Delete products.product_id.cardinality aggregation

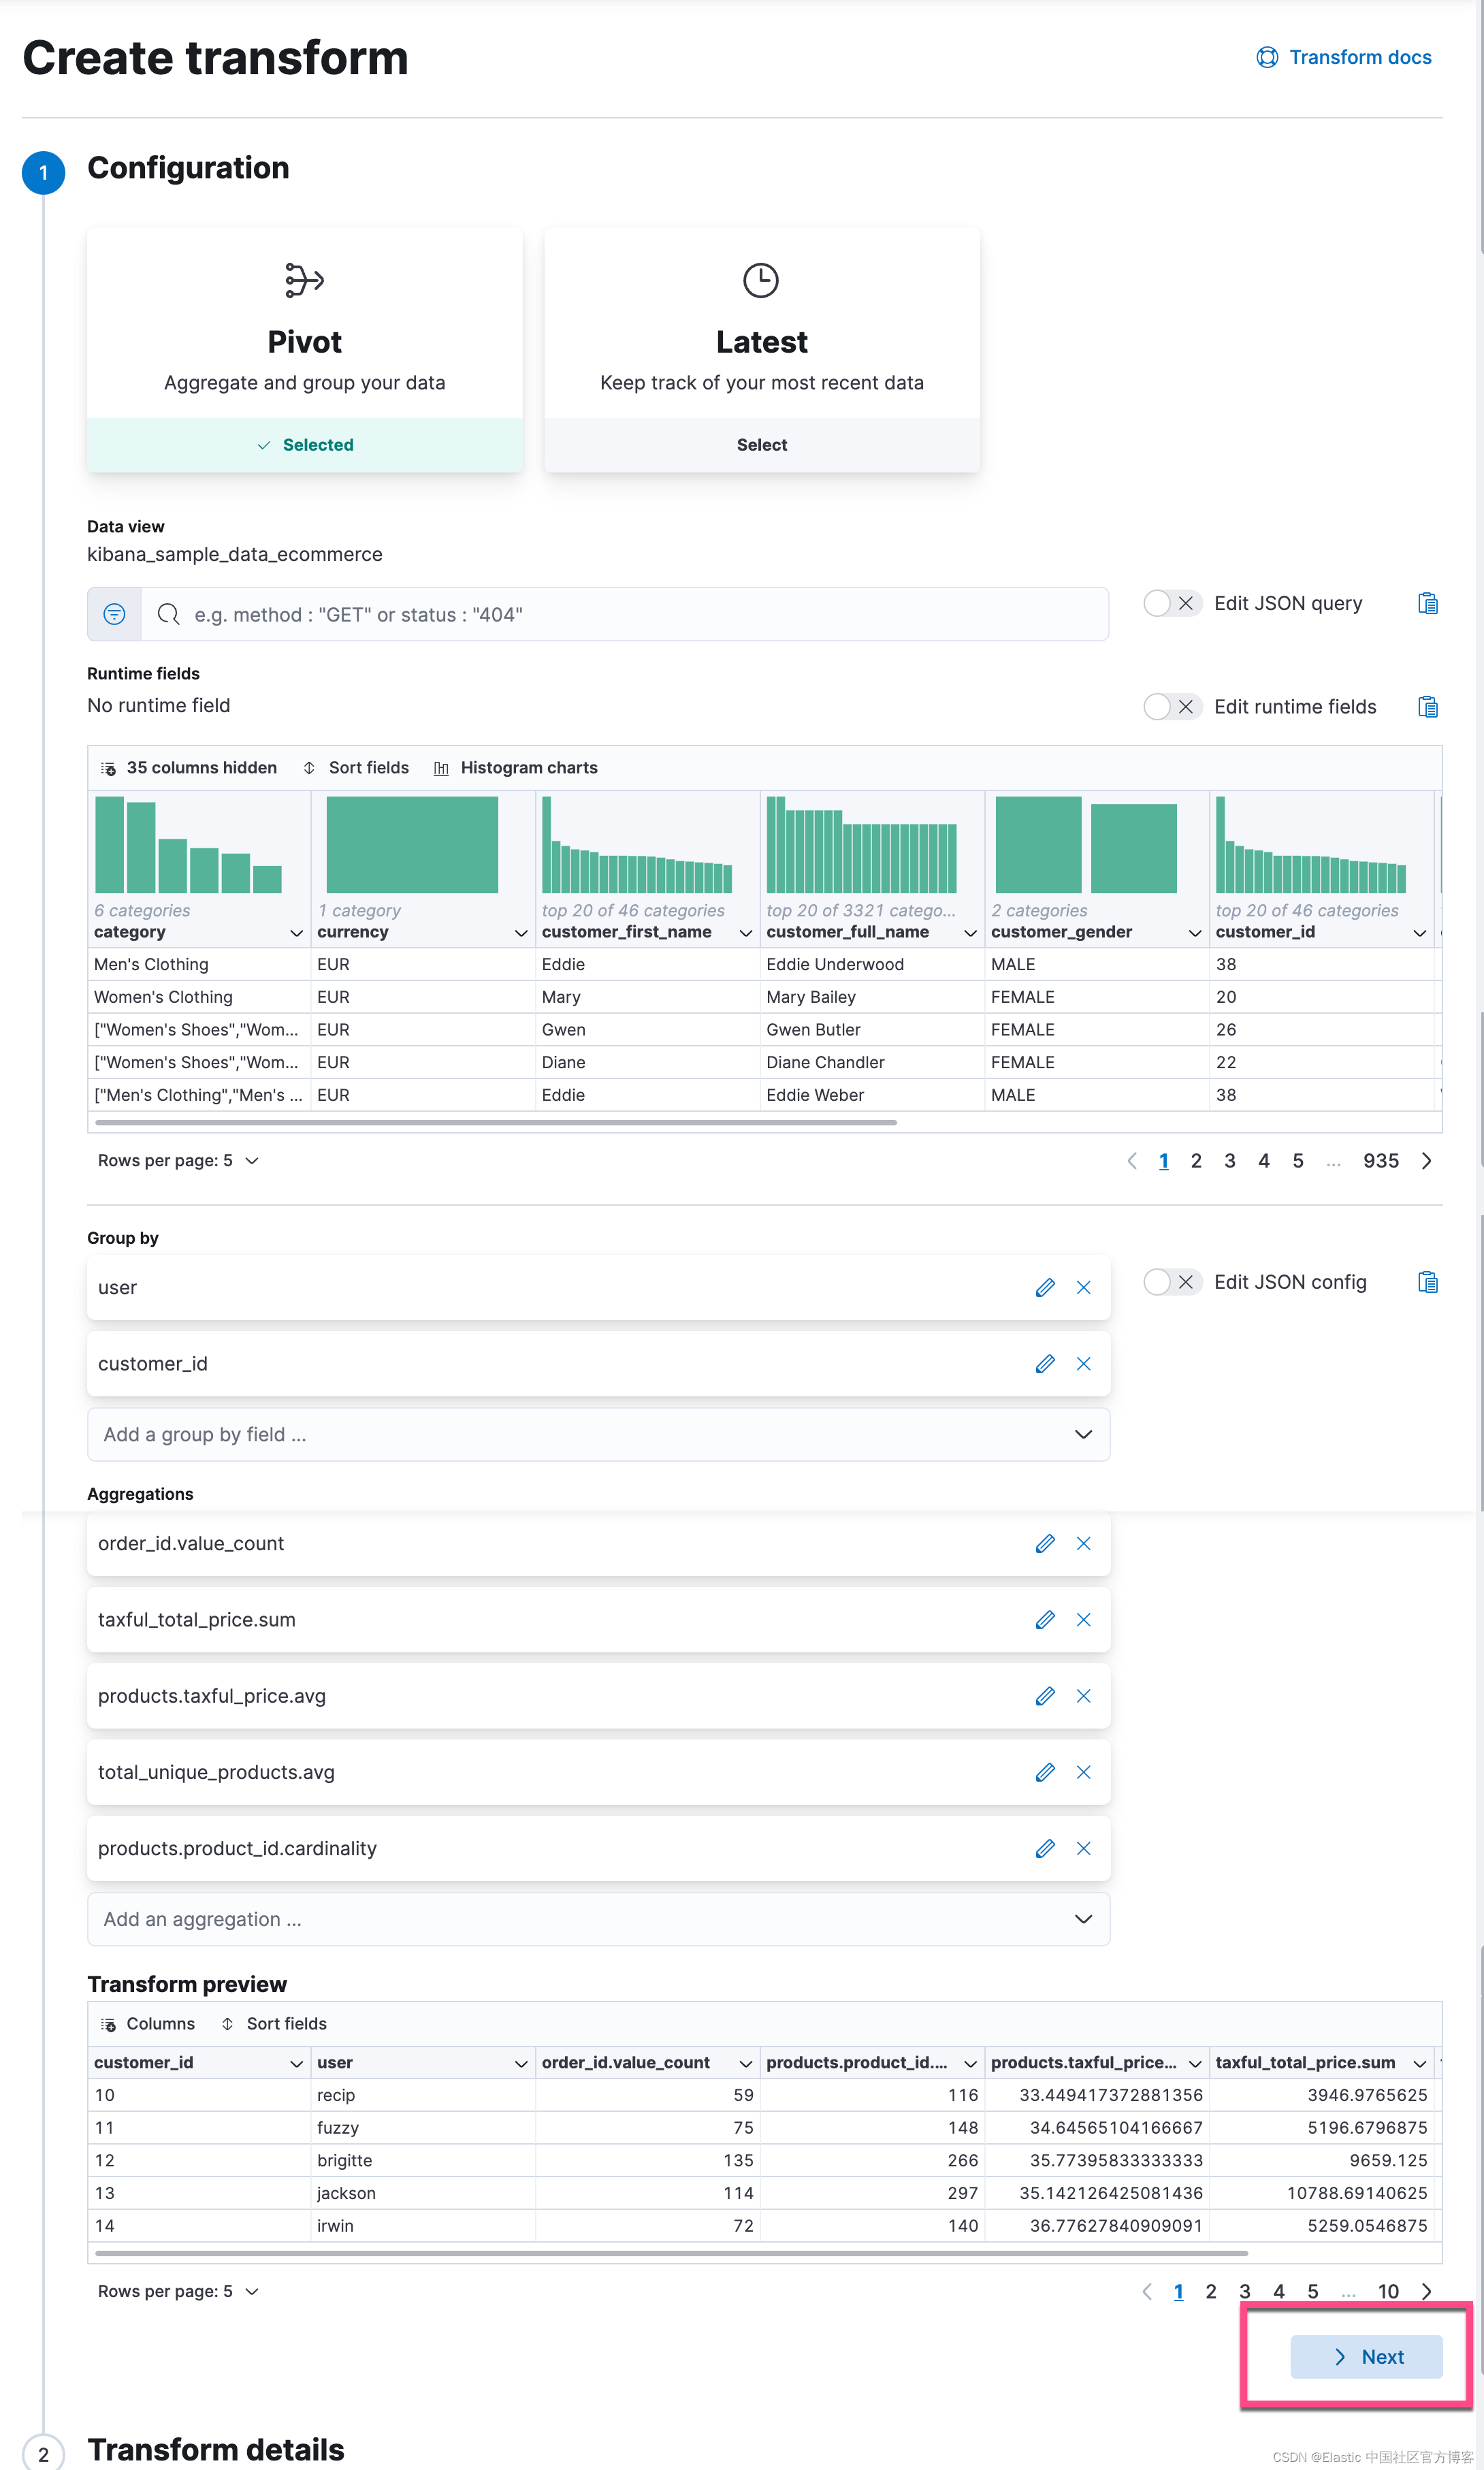[x=1083, y=1849]
